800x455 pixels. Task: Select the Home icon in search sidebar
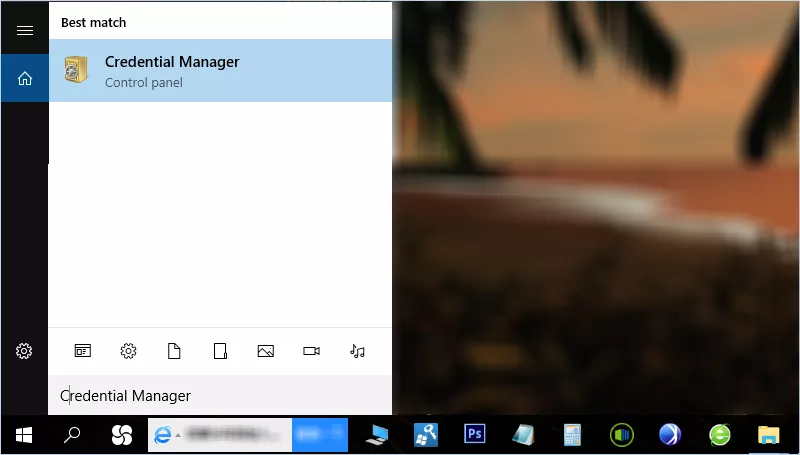24,79
